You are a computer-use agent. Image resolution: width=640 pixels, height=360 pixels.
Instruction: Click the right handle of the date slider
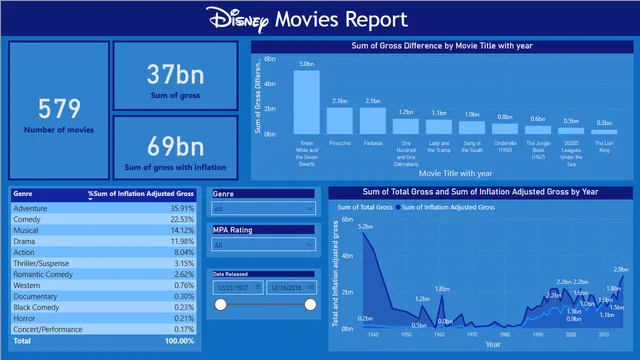pyautogui.click(x=310, y=304)
